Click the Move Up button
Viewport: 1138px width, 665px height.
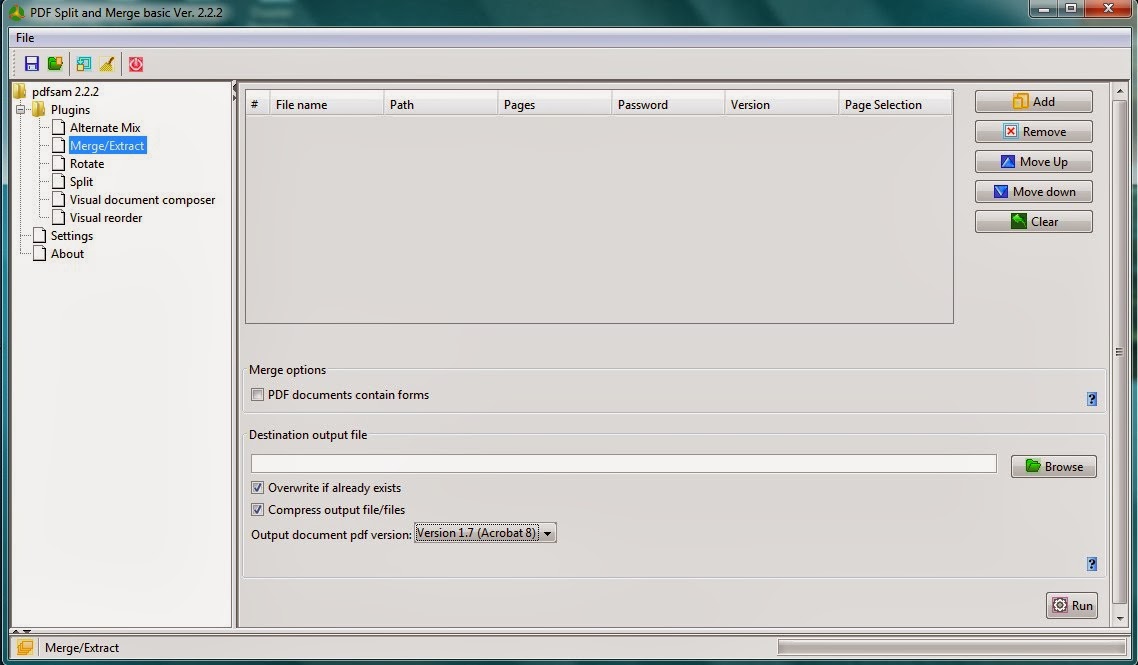pyautogui.click(x=1033, y=162)
